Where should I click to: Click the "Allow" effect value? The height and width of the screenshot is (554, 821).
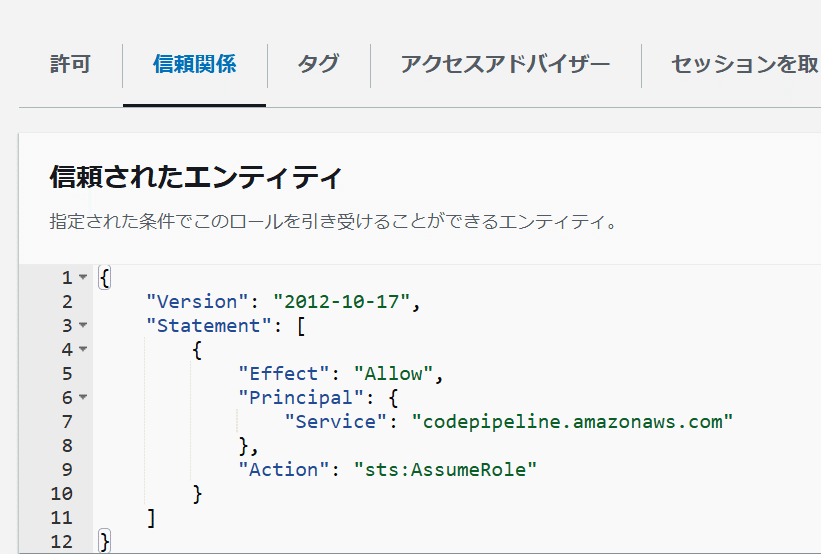pos(393,374)
